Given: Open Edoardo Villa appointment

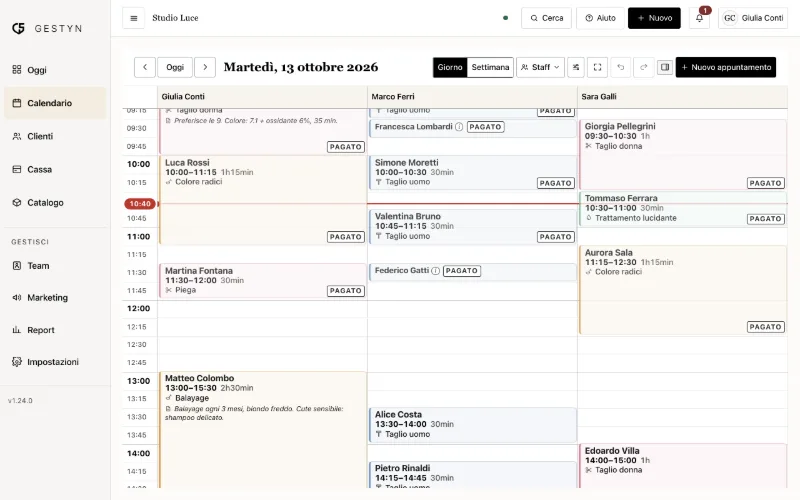Looking at the screenshot, I should [x=683, y=466].
